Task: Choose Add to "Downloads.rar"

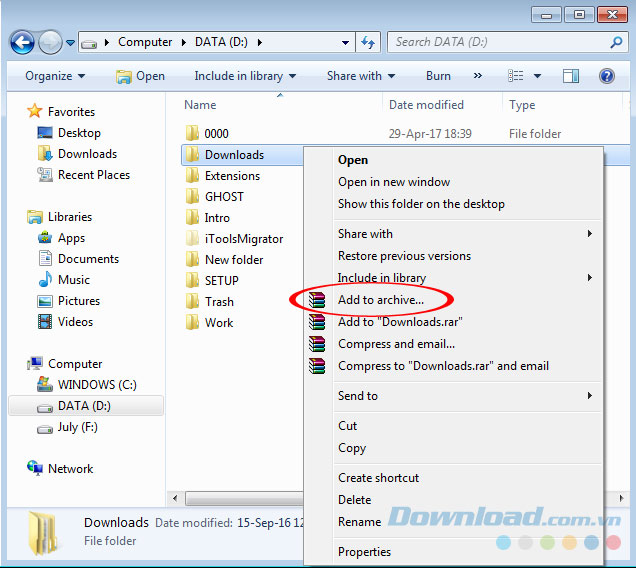Action: tap(453, 322)
